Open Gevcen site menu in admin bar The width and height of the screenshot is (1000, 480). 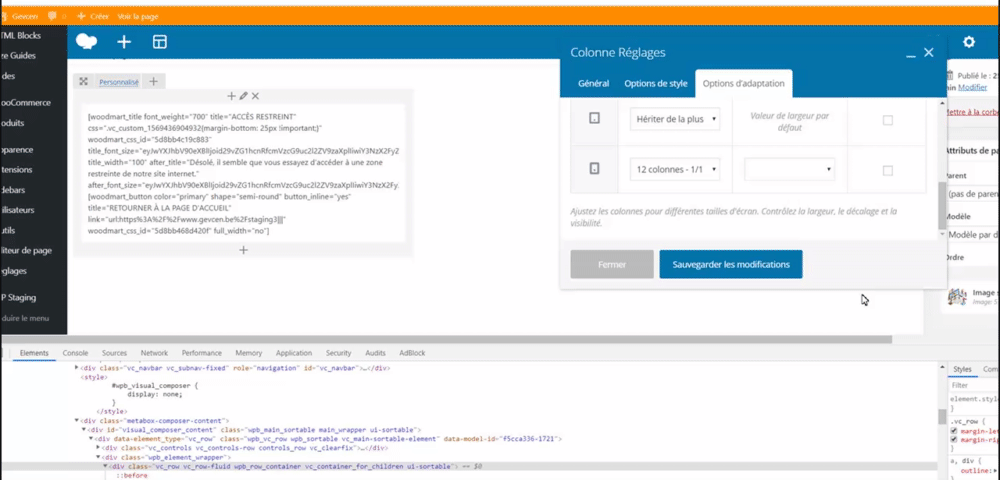19,16
